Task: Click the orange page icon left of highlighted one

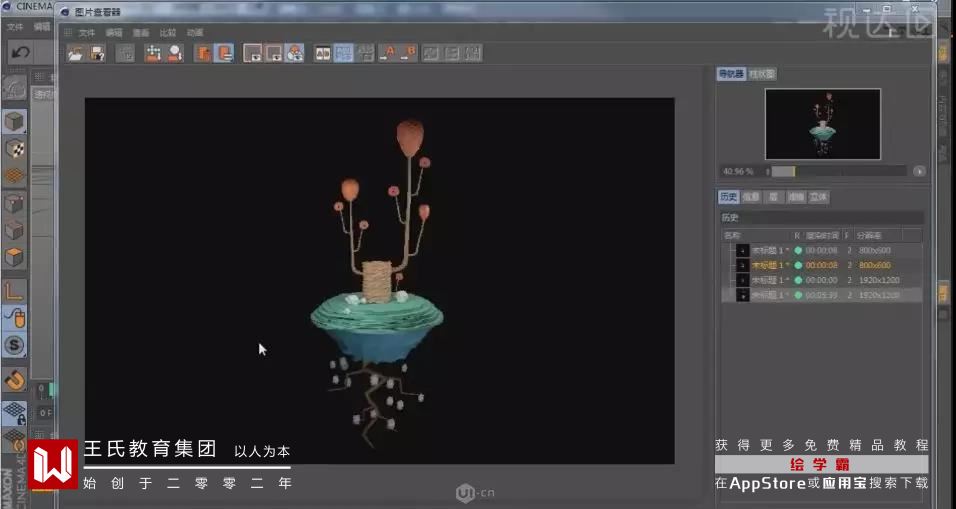Action: (x=202, y=54)
